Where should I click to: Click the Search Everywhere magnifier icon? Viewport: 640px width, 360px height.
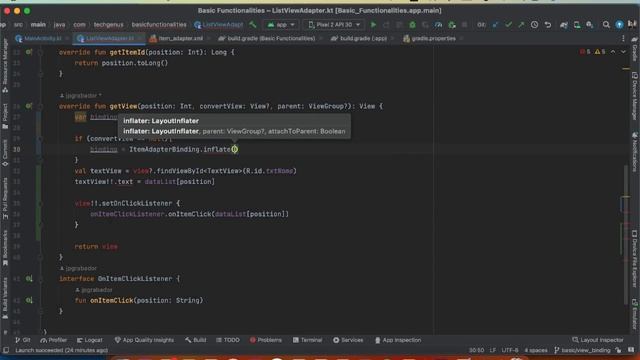tap(606, 25)
